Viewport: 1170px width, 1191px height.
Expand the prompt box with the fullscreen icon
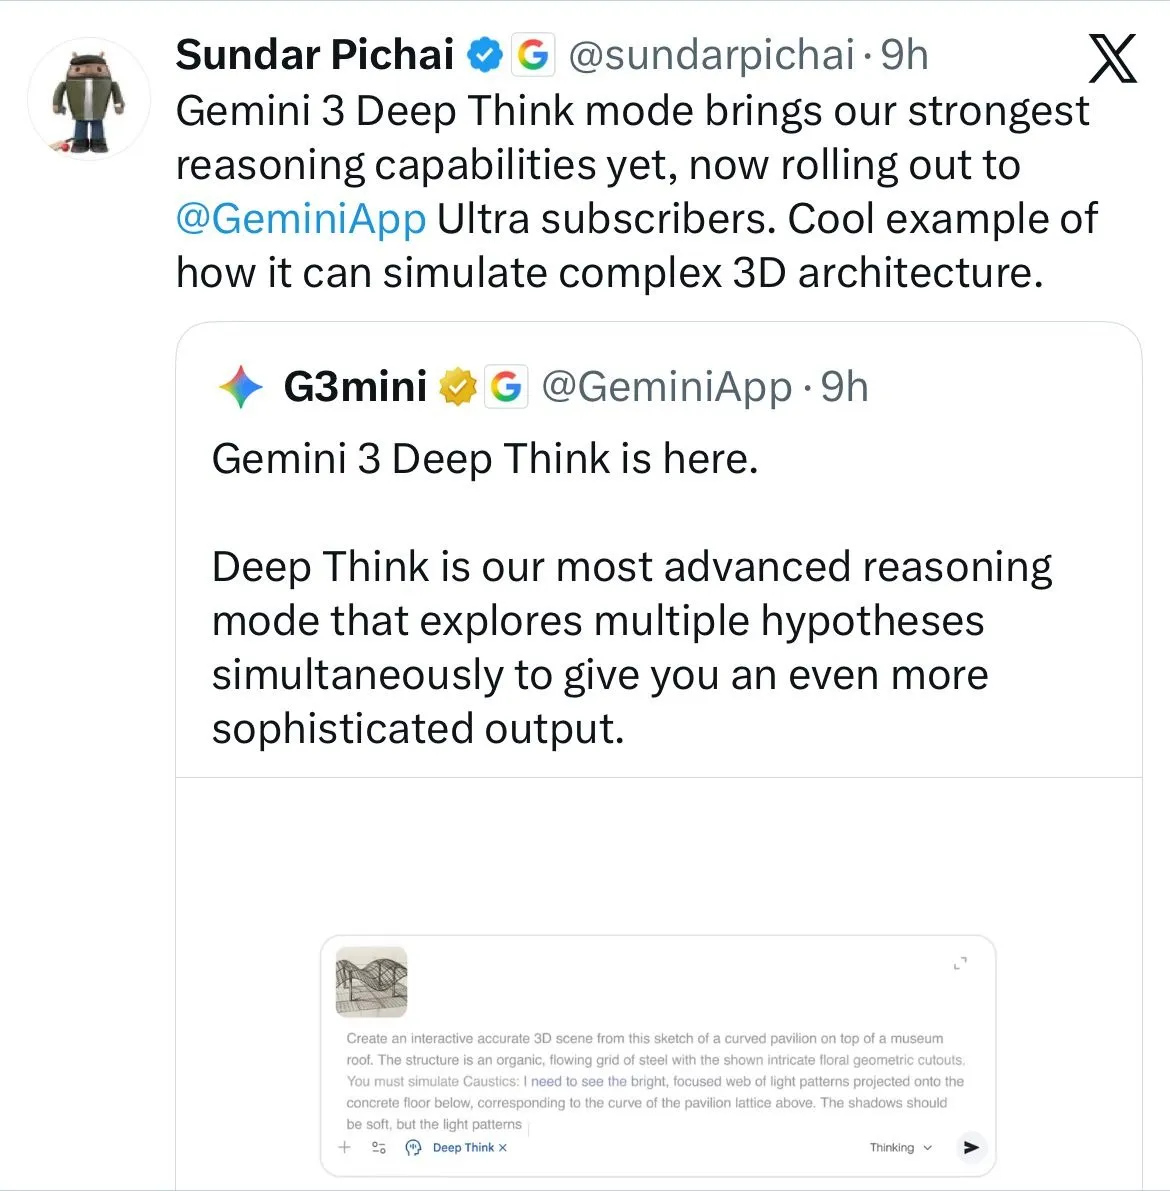960,964
